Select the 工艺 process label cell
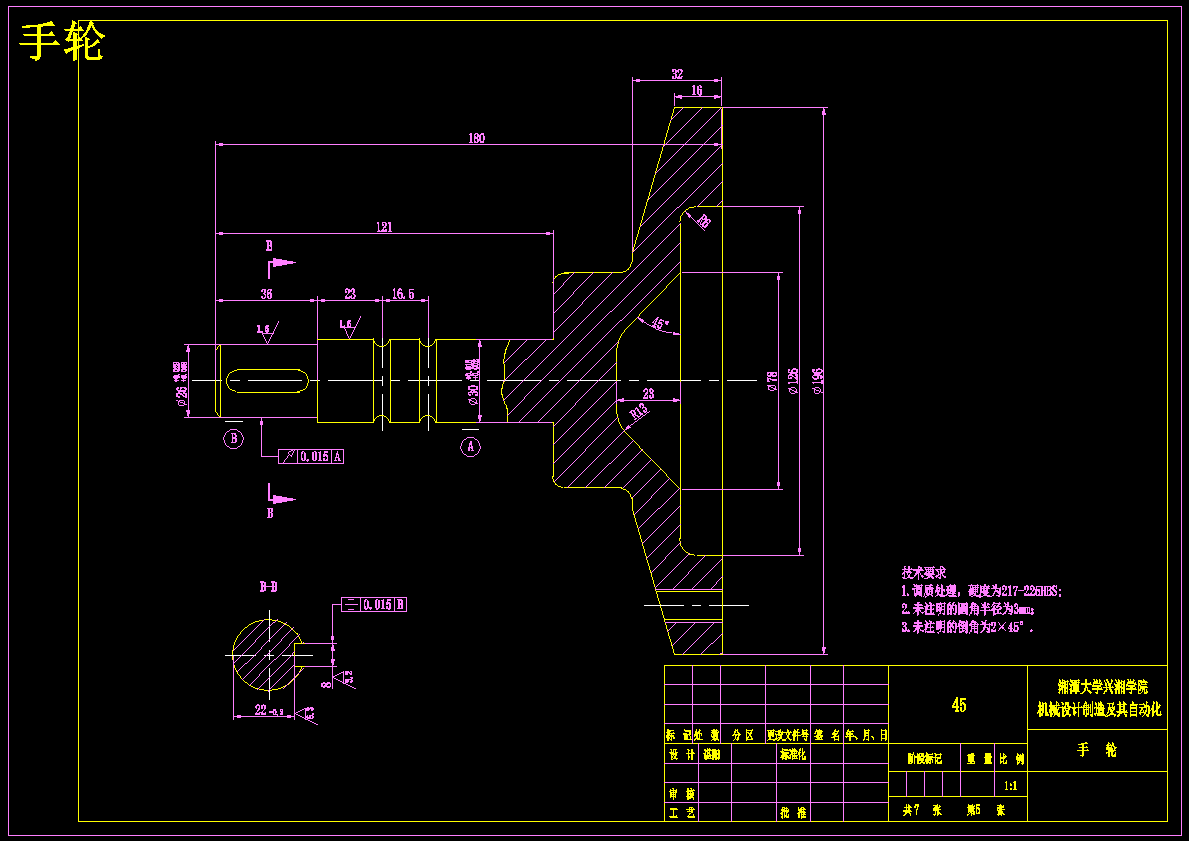The image size is (1189, 841). coord(682,812)
